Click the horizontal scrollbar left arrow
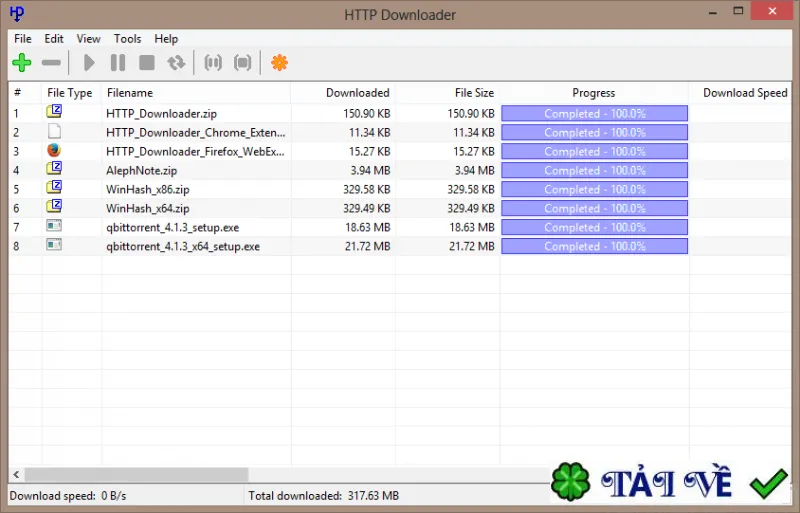 coord(16,475)
